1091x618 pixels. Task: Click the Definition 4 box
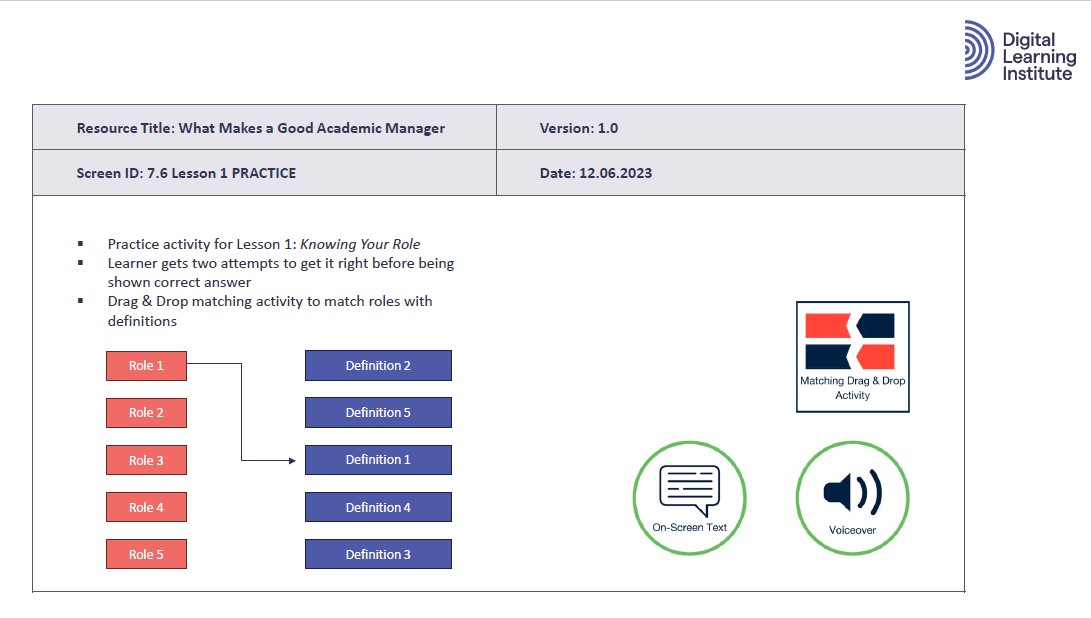pos(378,507)
